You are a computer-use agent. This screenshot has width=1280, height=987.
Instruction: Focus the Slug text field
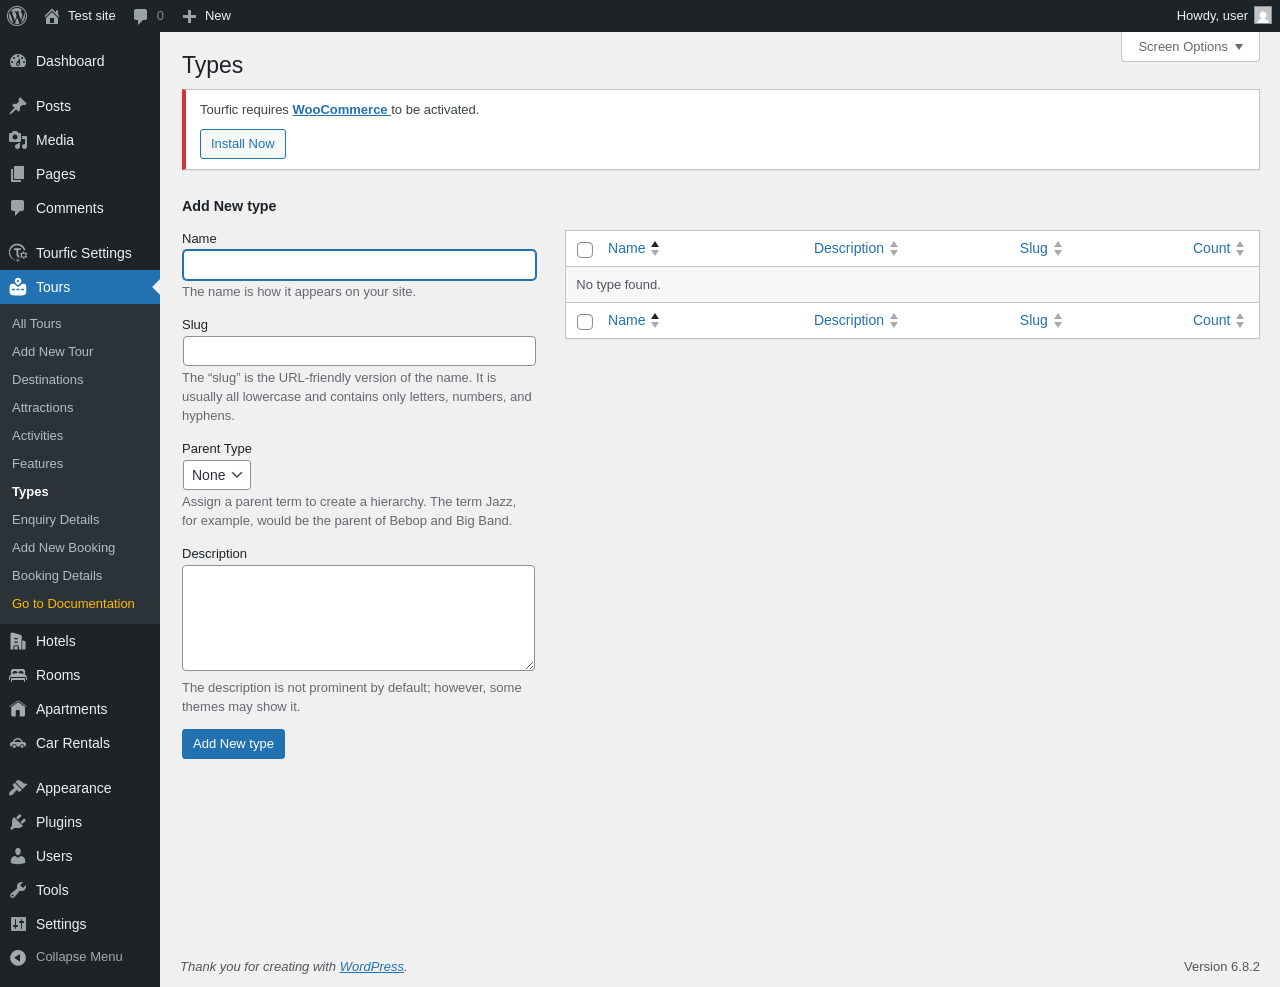point(359,351)
